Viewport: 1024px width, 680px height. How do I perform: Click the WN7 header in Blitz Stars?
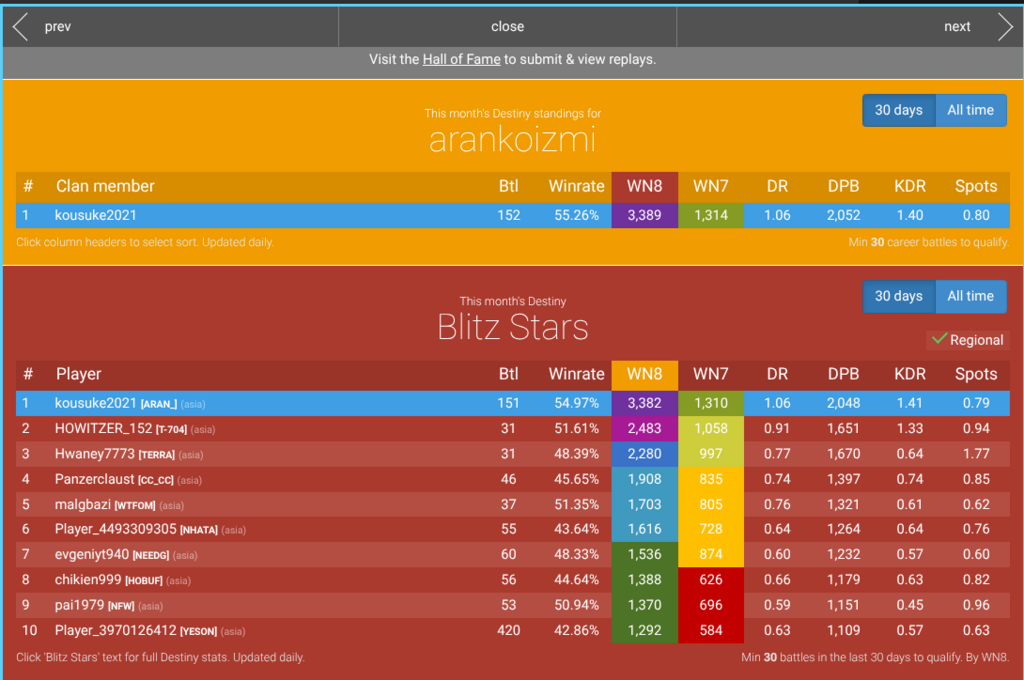point(710,374)
